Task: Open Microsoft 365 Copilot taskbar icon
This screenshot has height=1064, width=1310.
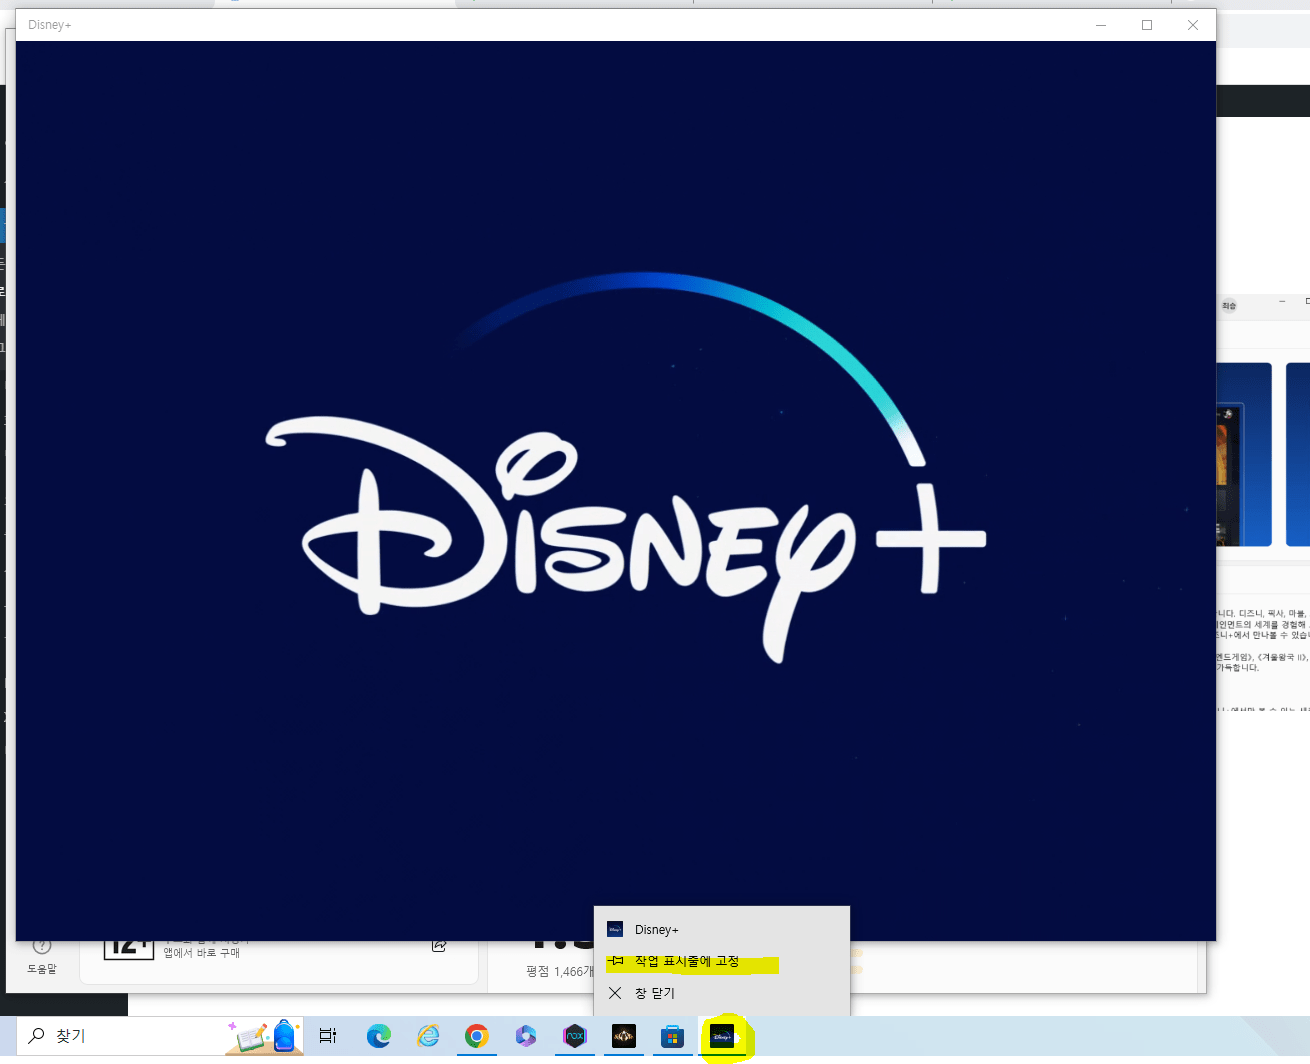Action: (x=526, y=1037)
